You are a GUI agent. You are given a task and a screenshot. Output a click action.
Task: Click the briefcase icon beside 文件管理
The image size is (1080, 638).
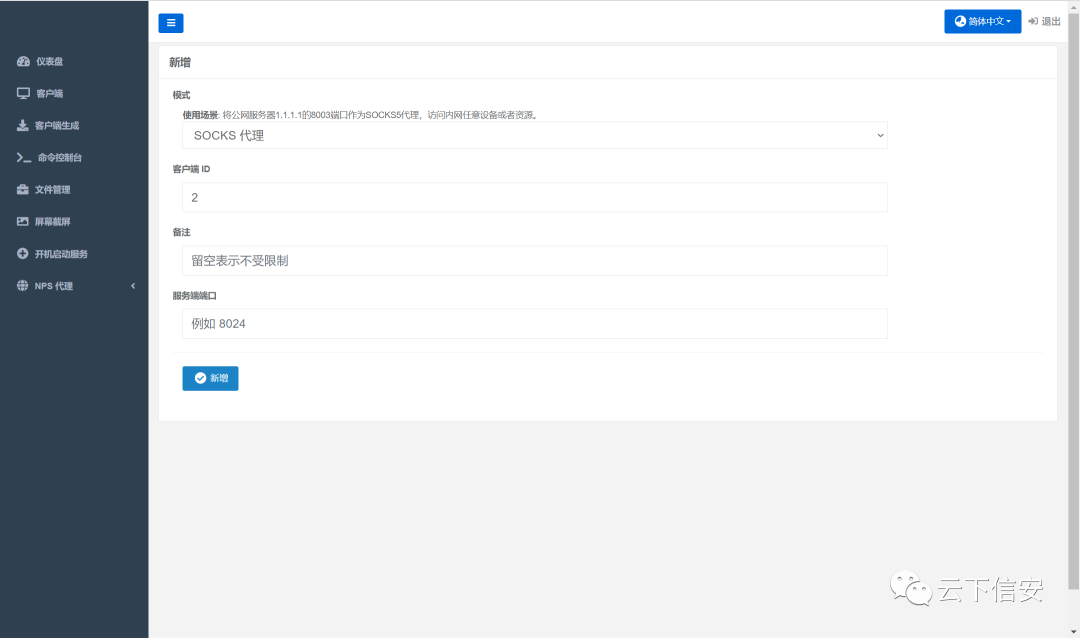point(23,189)
